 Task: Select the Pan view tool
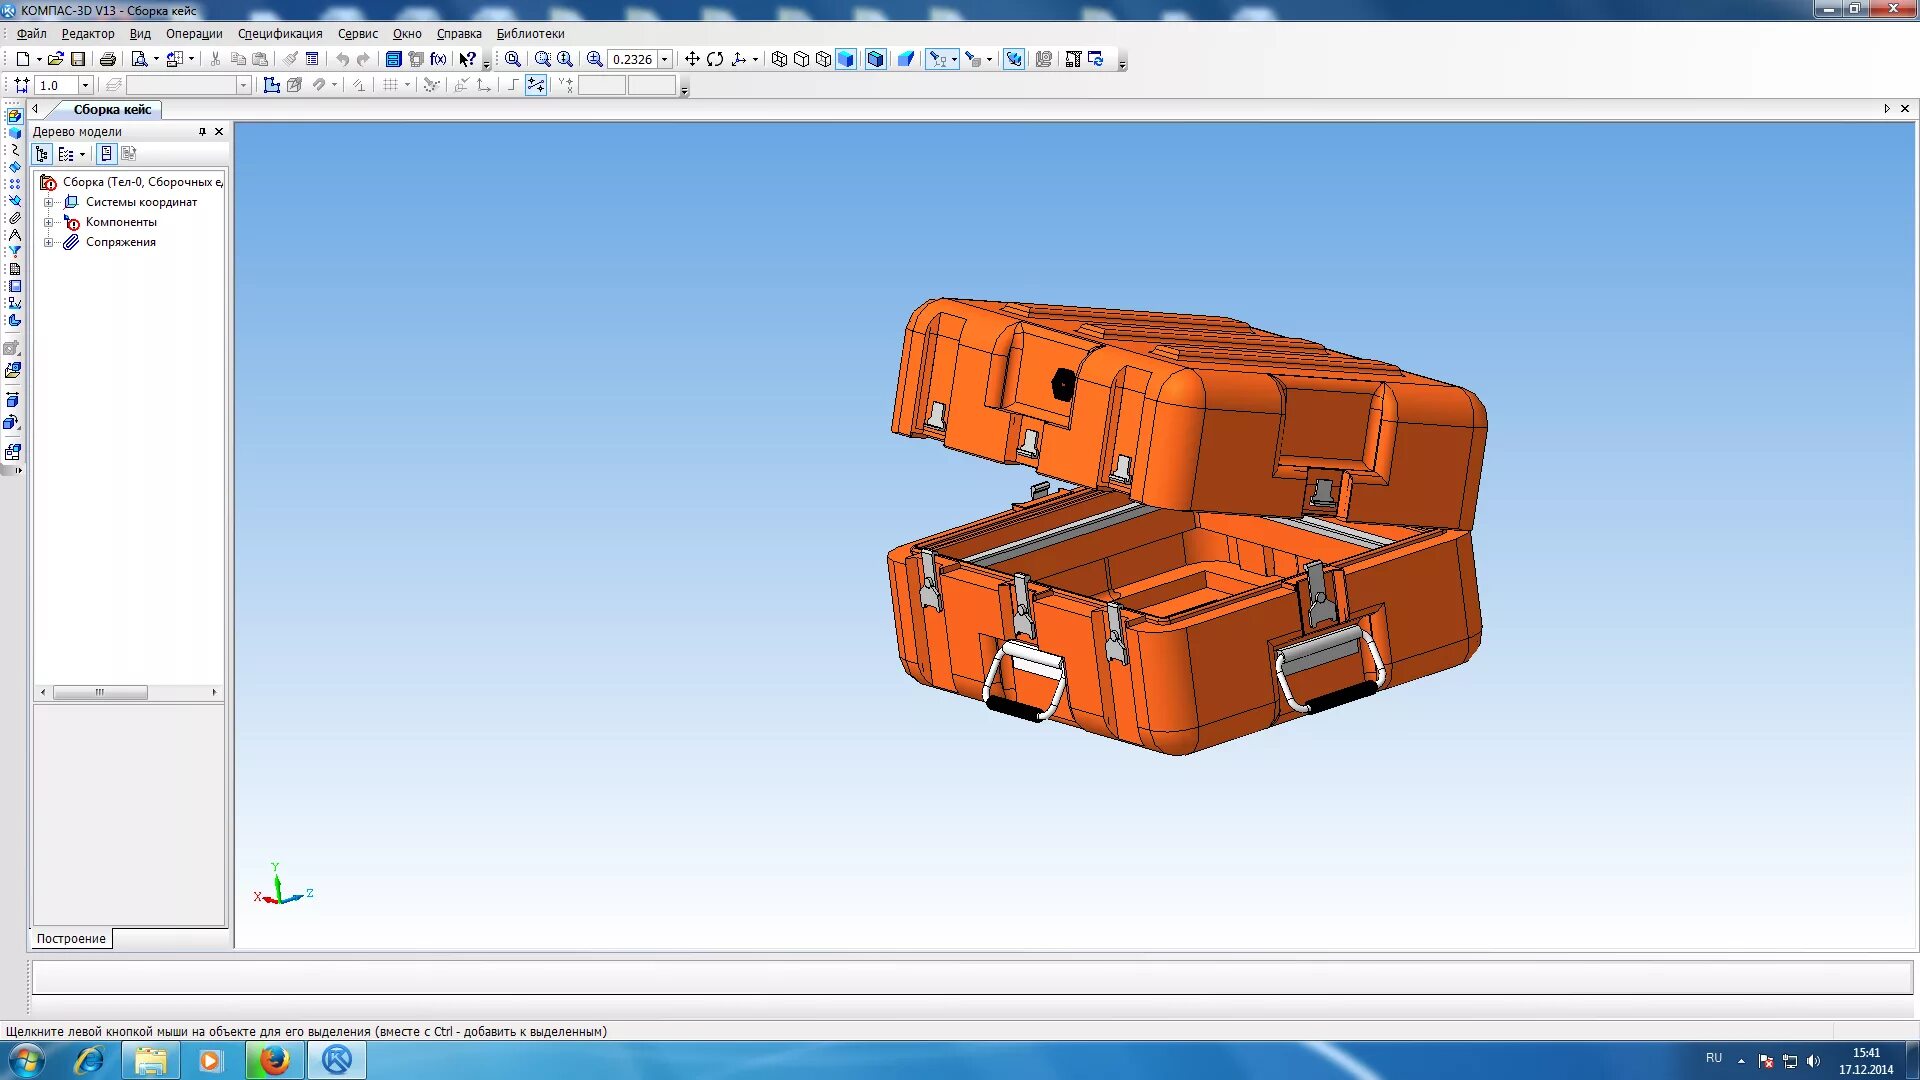(x=691, y=59)
